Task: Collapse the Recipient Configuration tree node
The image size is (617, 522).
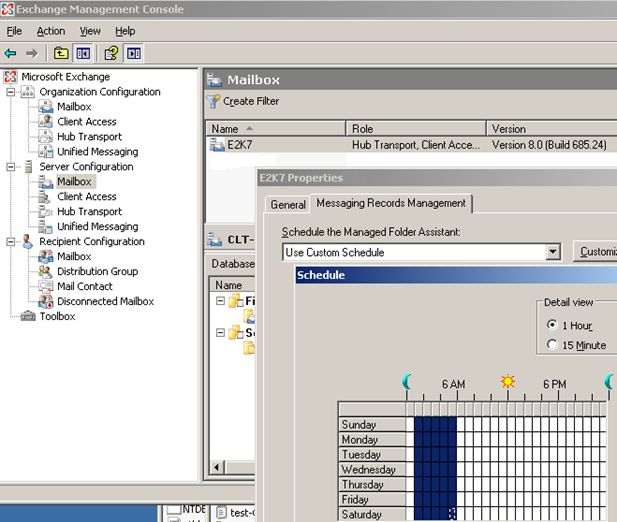Action: 11,242
